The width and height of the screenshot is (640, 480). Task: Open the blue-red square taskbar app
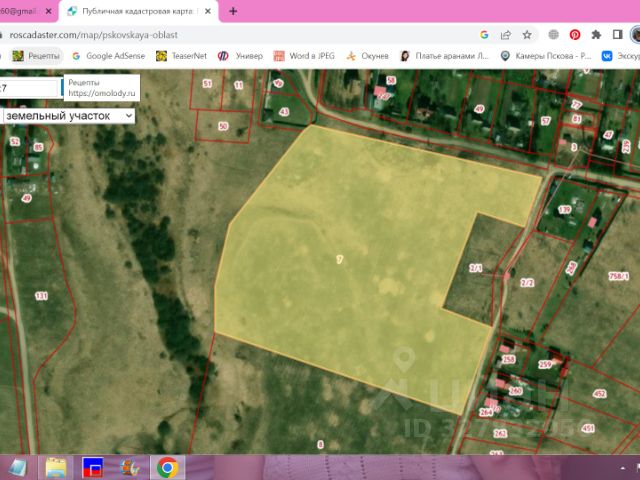(93, 468)
